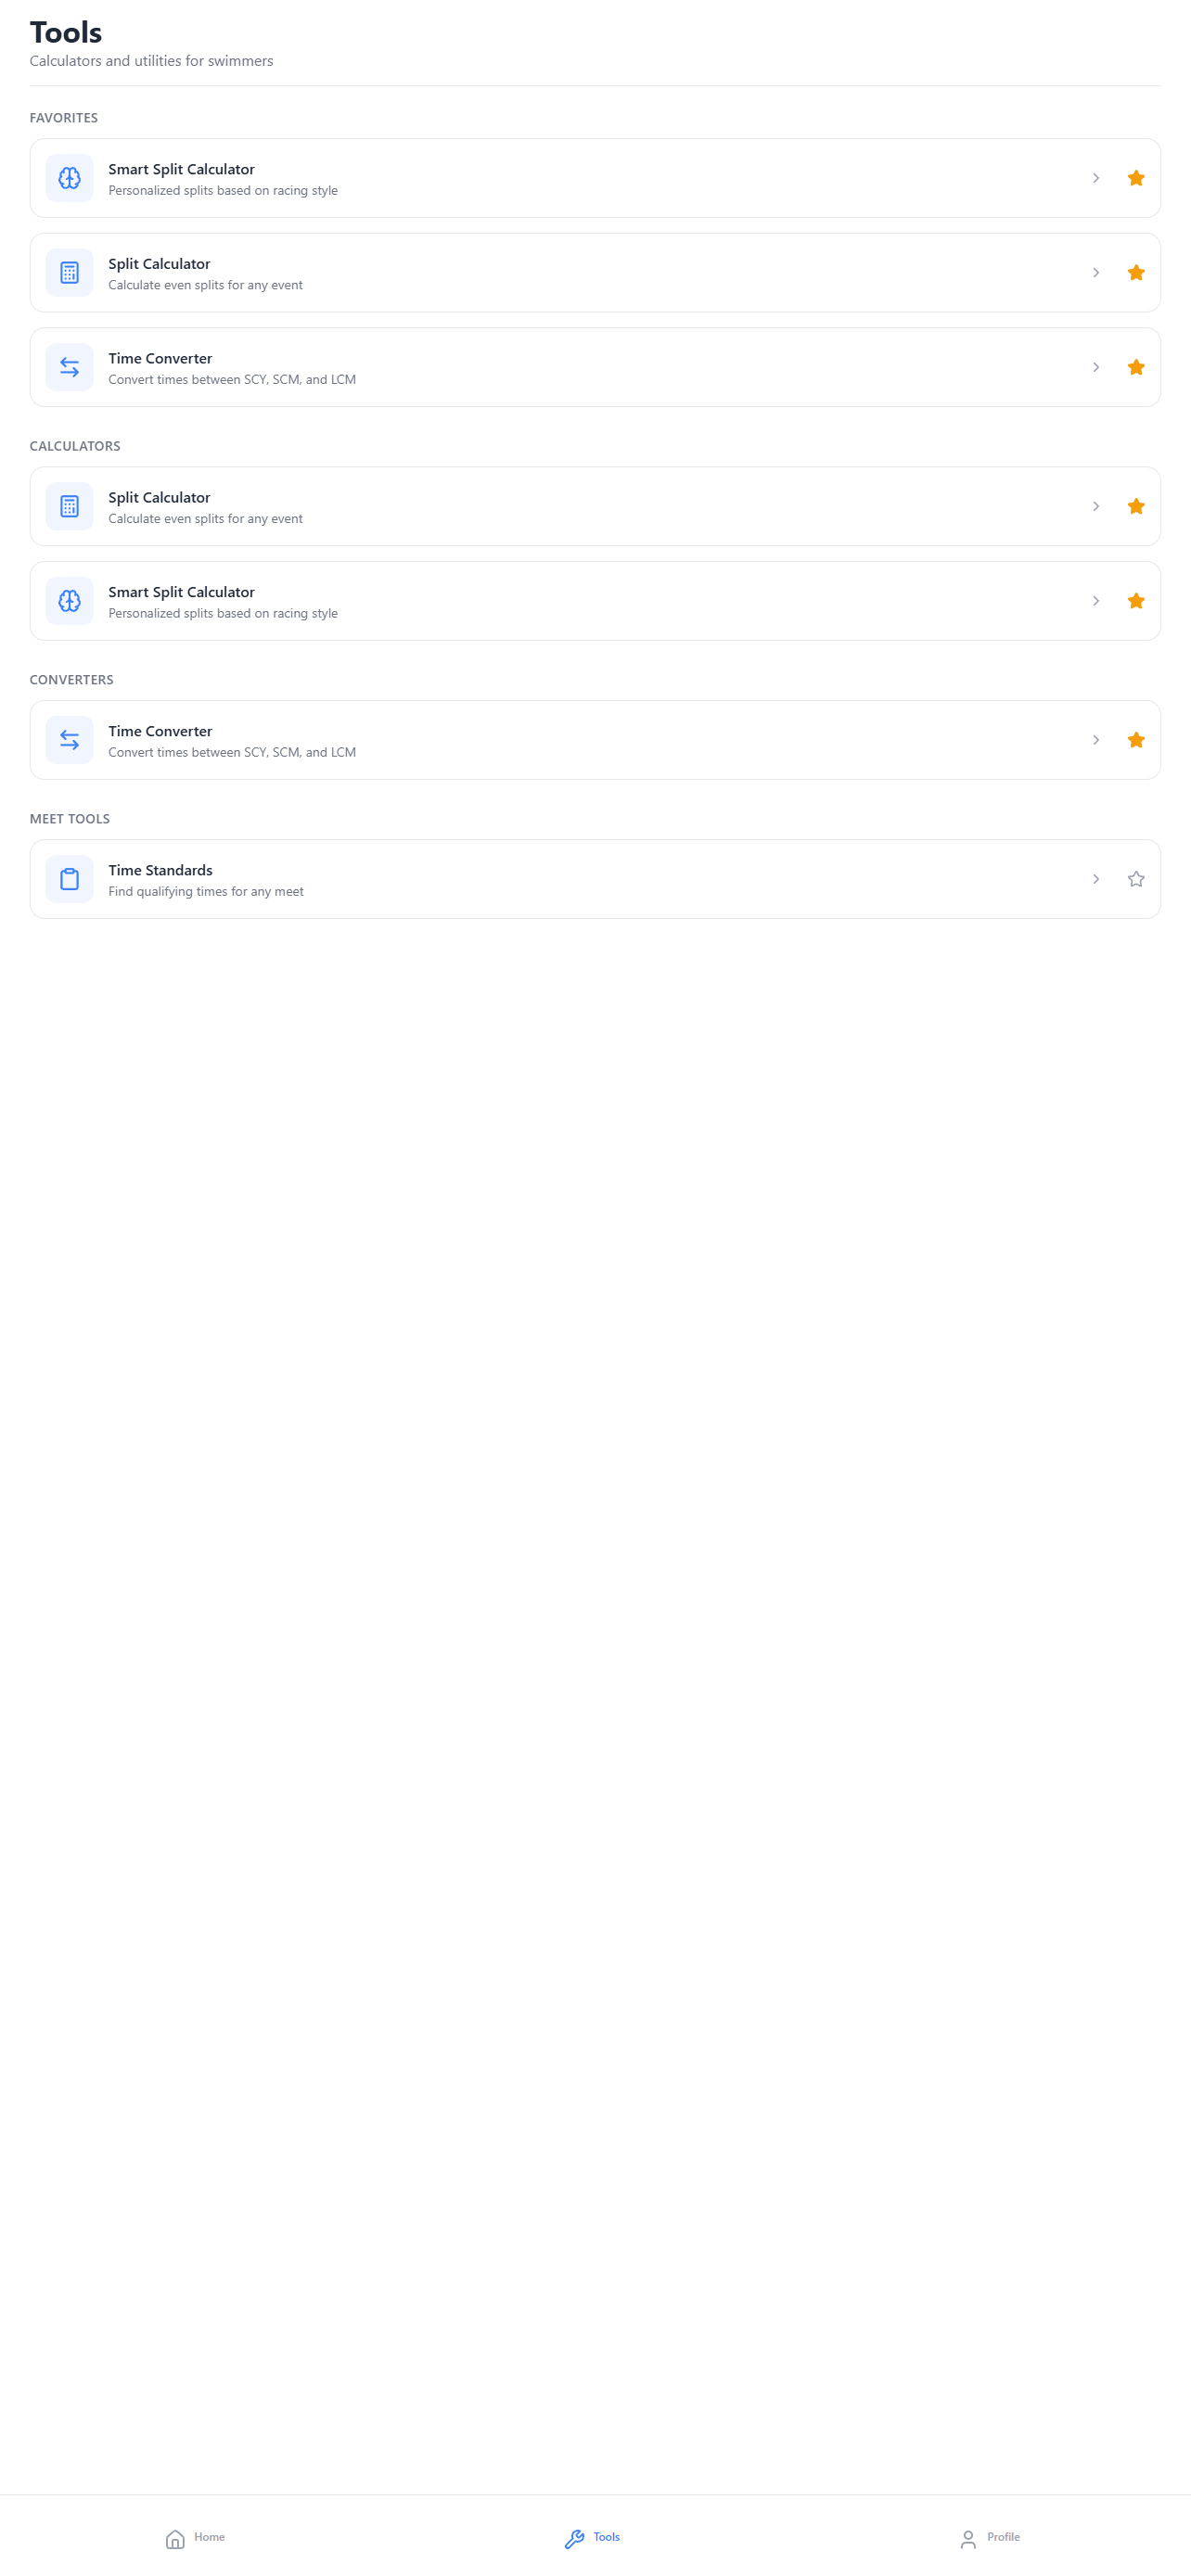Image resolution: width=1191 pixels, height=2576 pixels.
Task: Toggle star for Split Calculator under Calculators
Action: pyautogui.click(x=1136, y=506)
